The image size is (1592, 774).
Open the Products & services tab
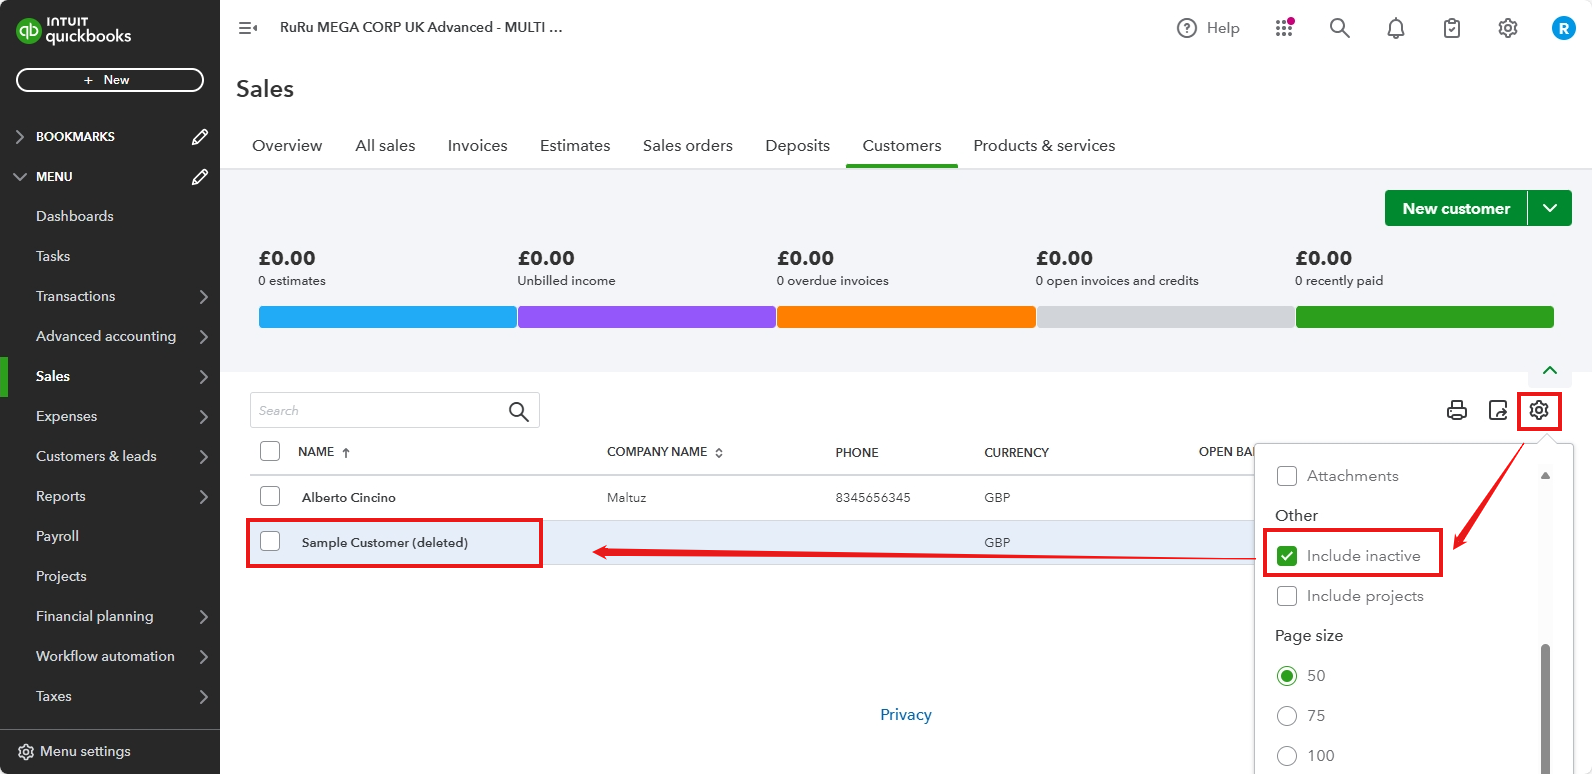pyautogui.click(x=1044, y=145)
